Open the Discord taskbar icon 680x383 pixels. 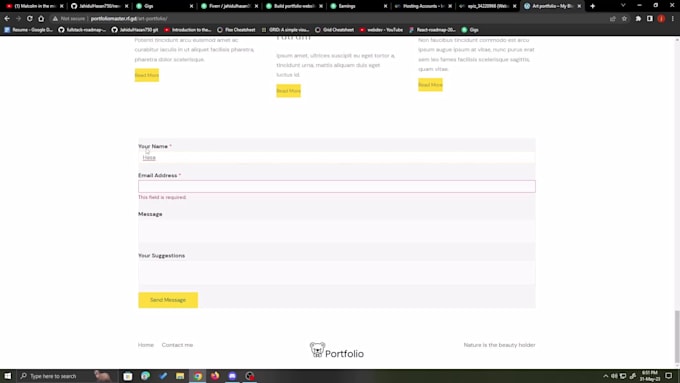(x=232, y=376)
